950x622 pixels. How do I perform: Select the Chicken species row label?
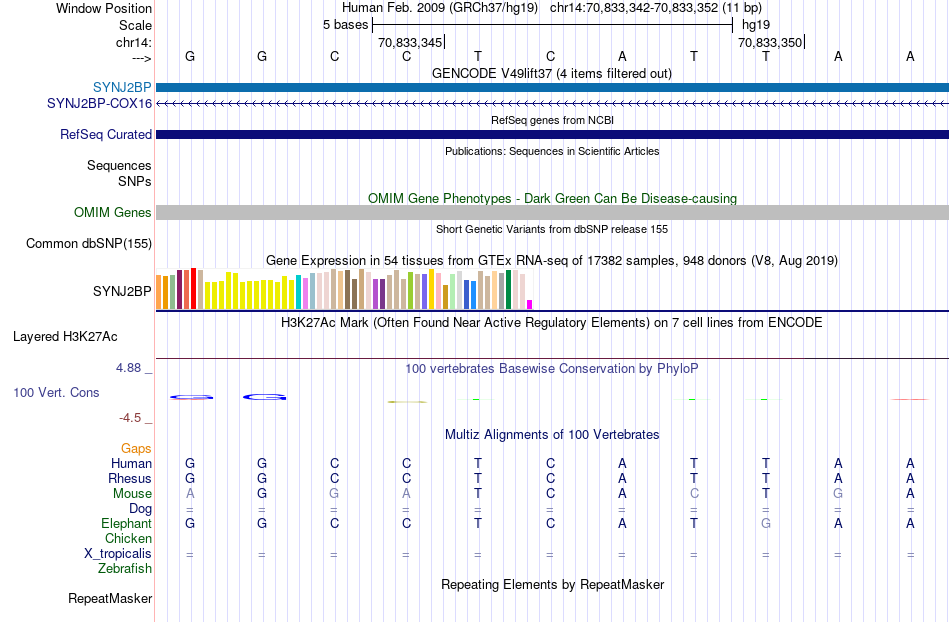coord(128,538)
